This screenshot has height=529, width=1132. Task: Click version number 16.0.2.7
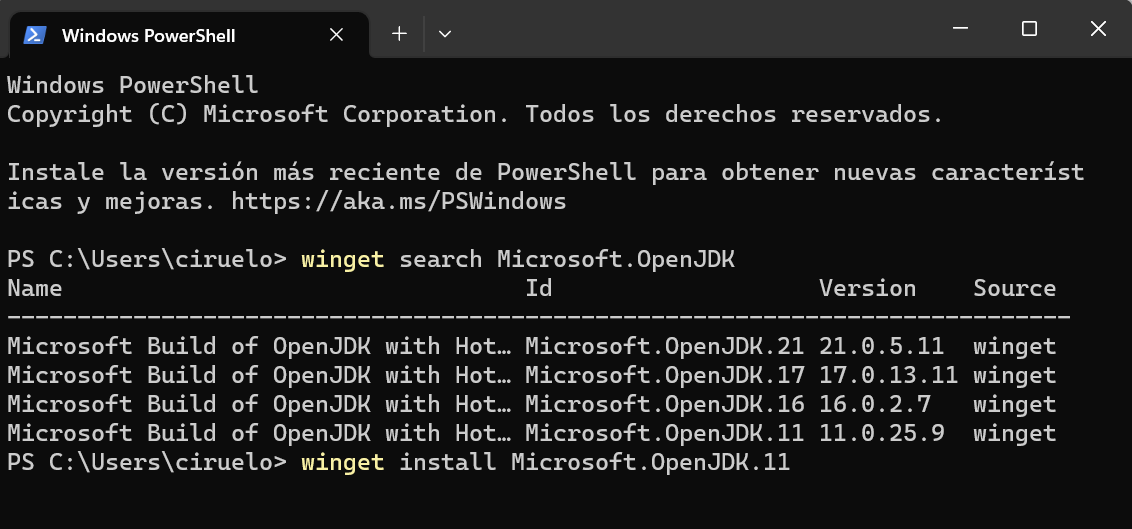[874, 405]
